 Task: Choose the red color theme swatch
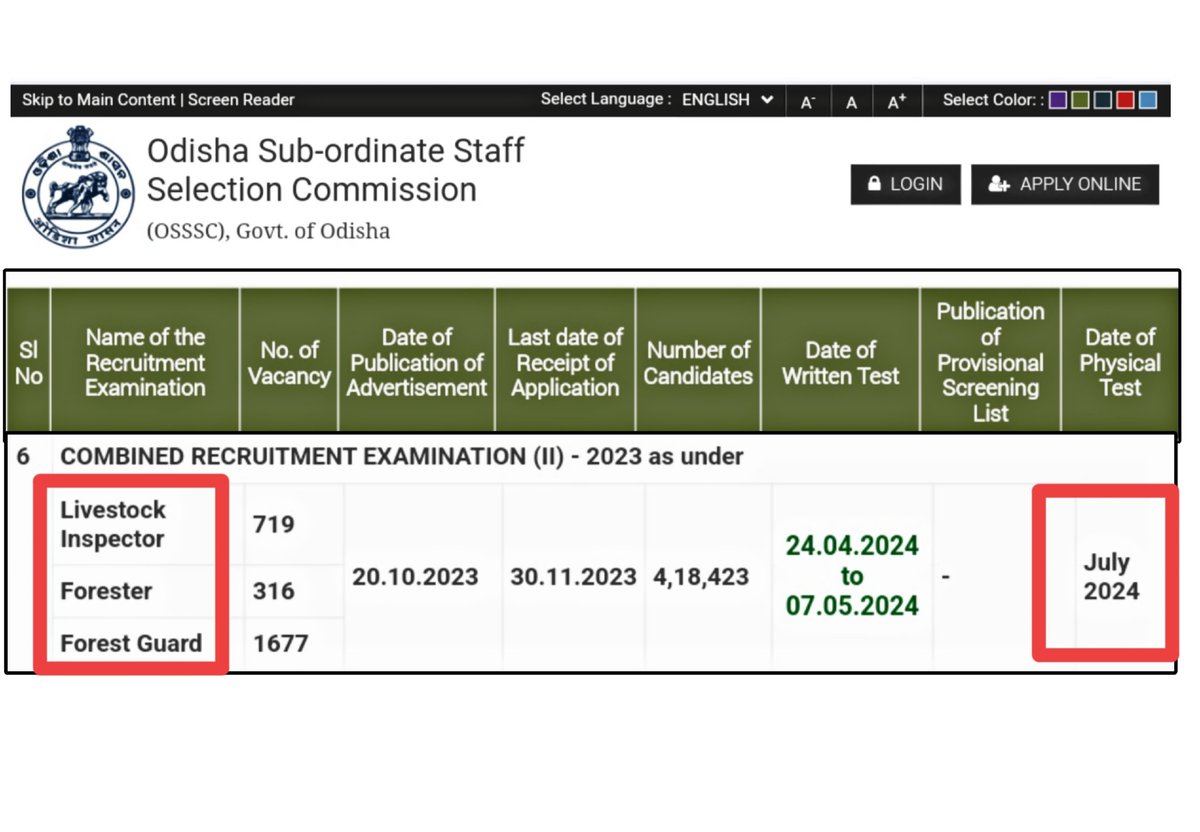tap(1125, 100)
